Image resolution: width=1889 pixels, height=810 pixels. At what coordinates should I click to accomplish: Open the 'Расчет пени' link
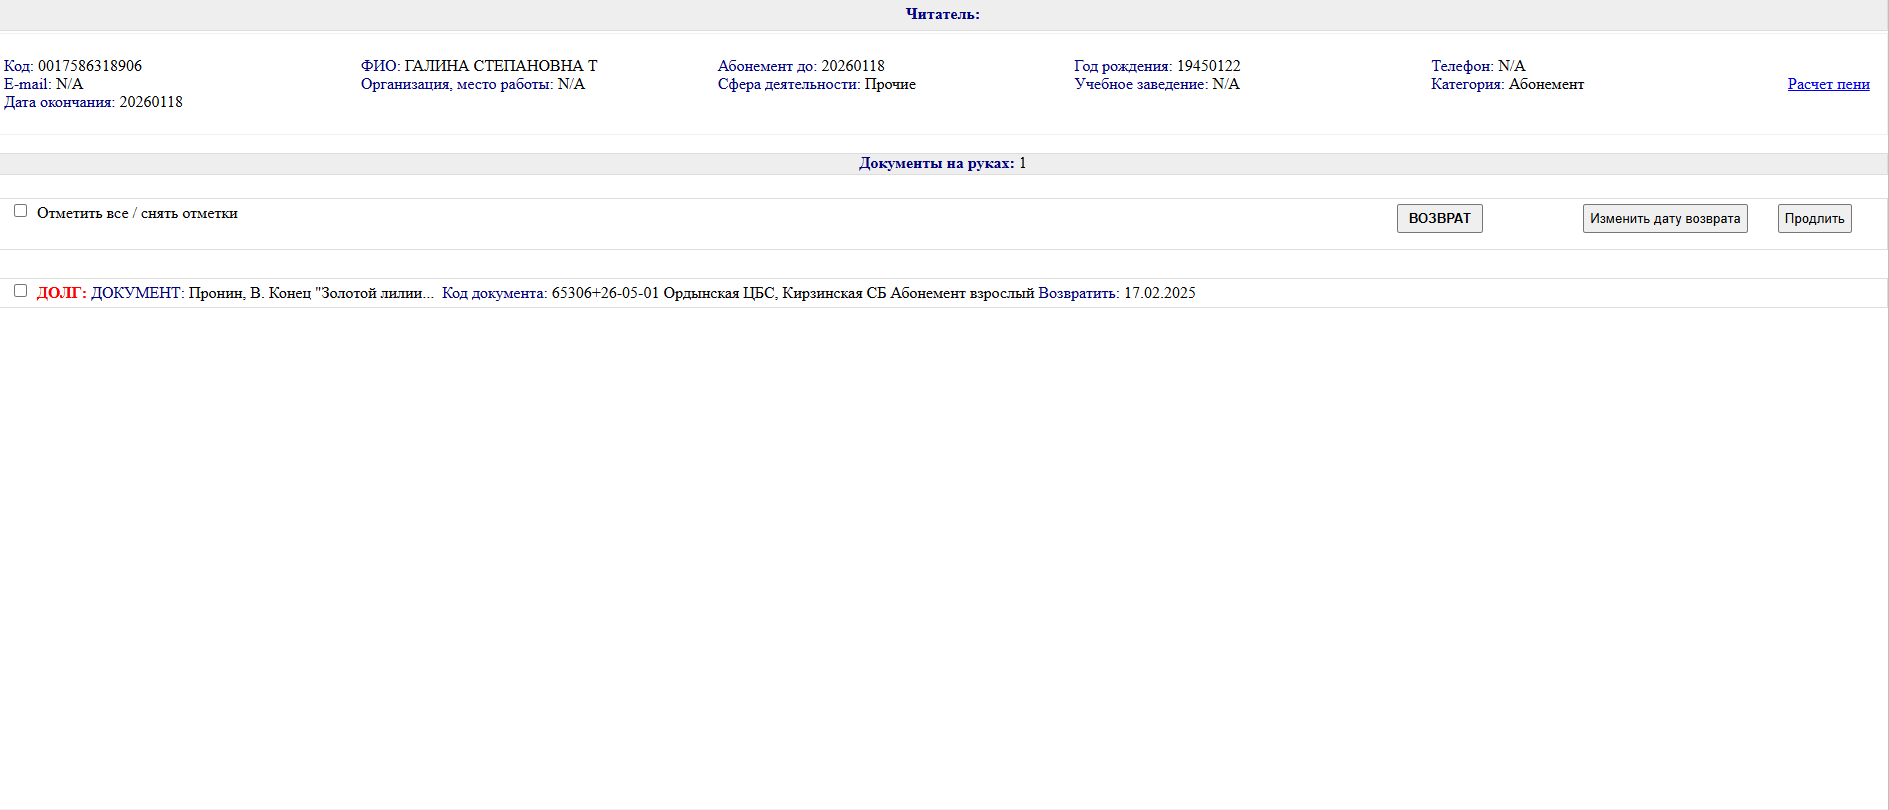pos(1828,84)
